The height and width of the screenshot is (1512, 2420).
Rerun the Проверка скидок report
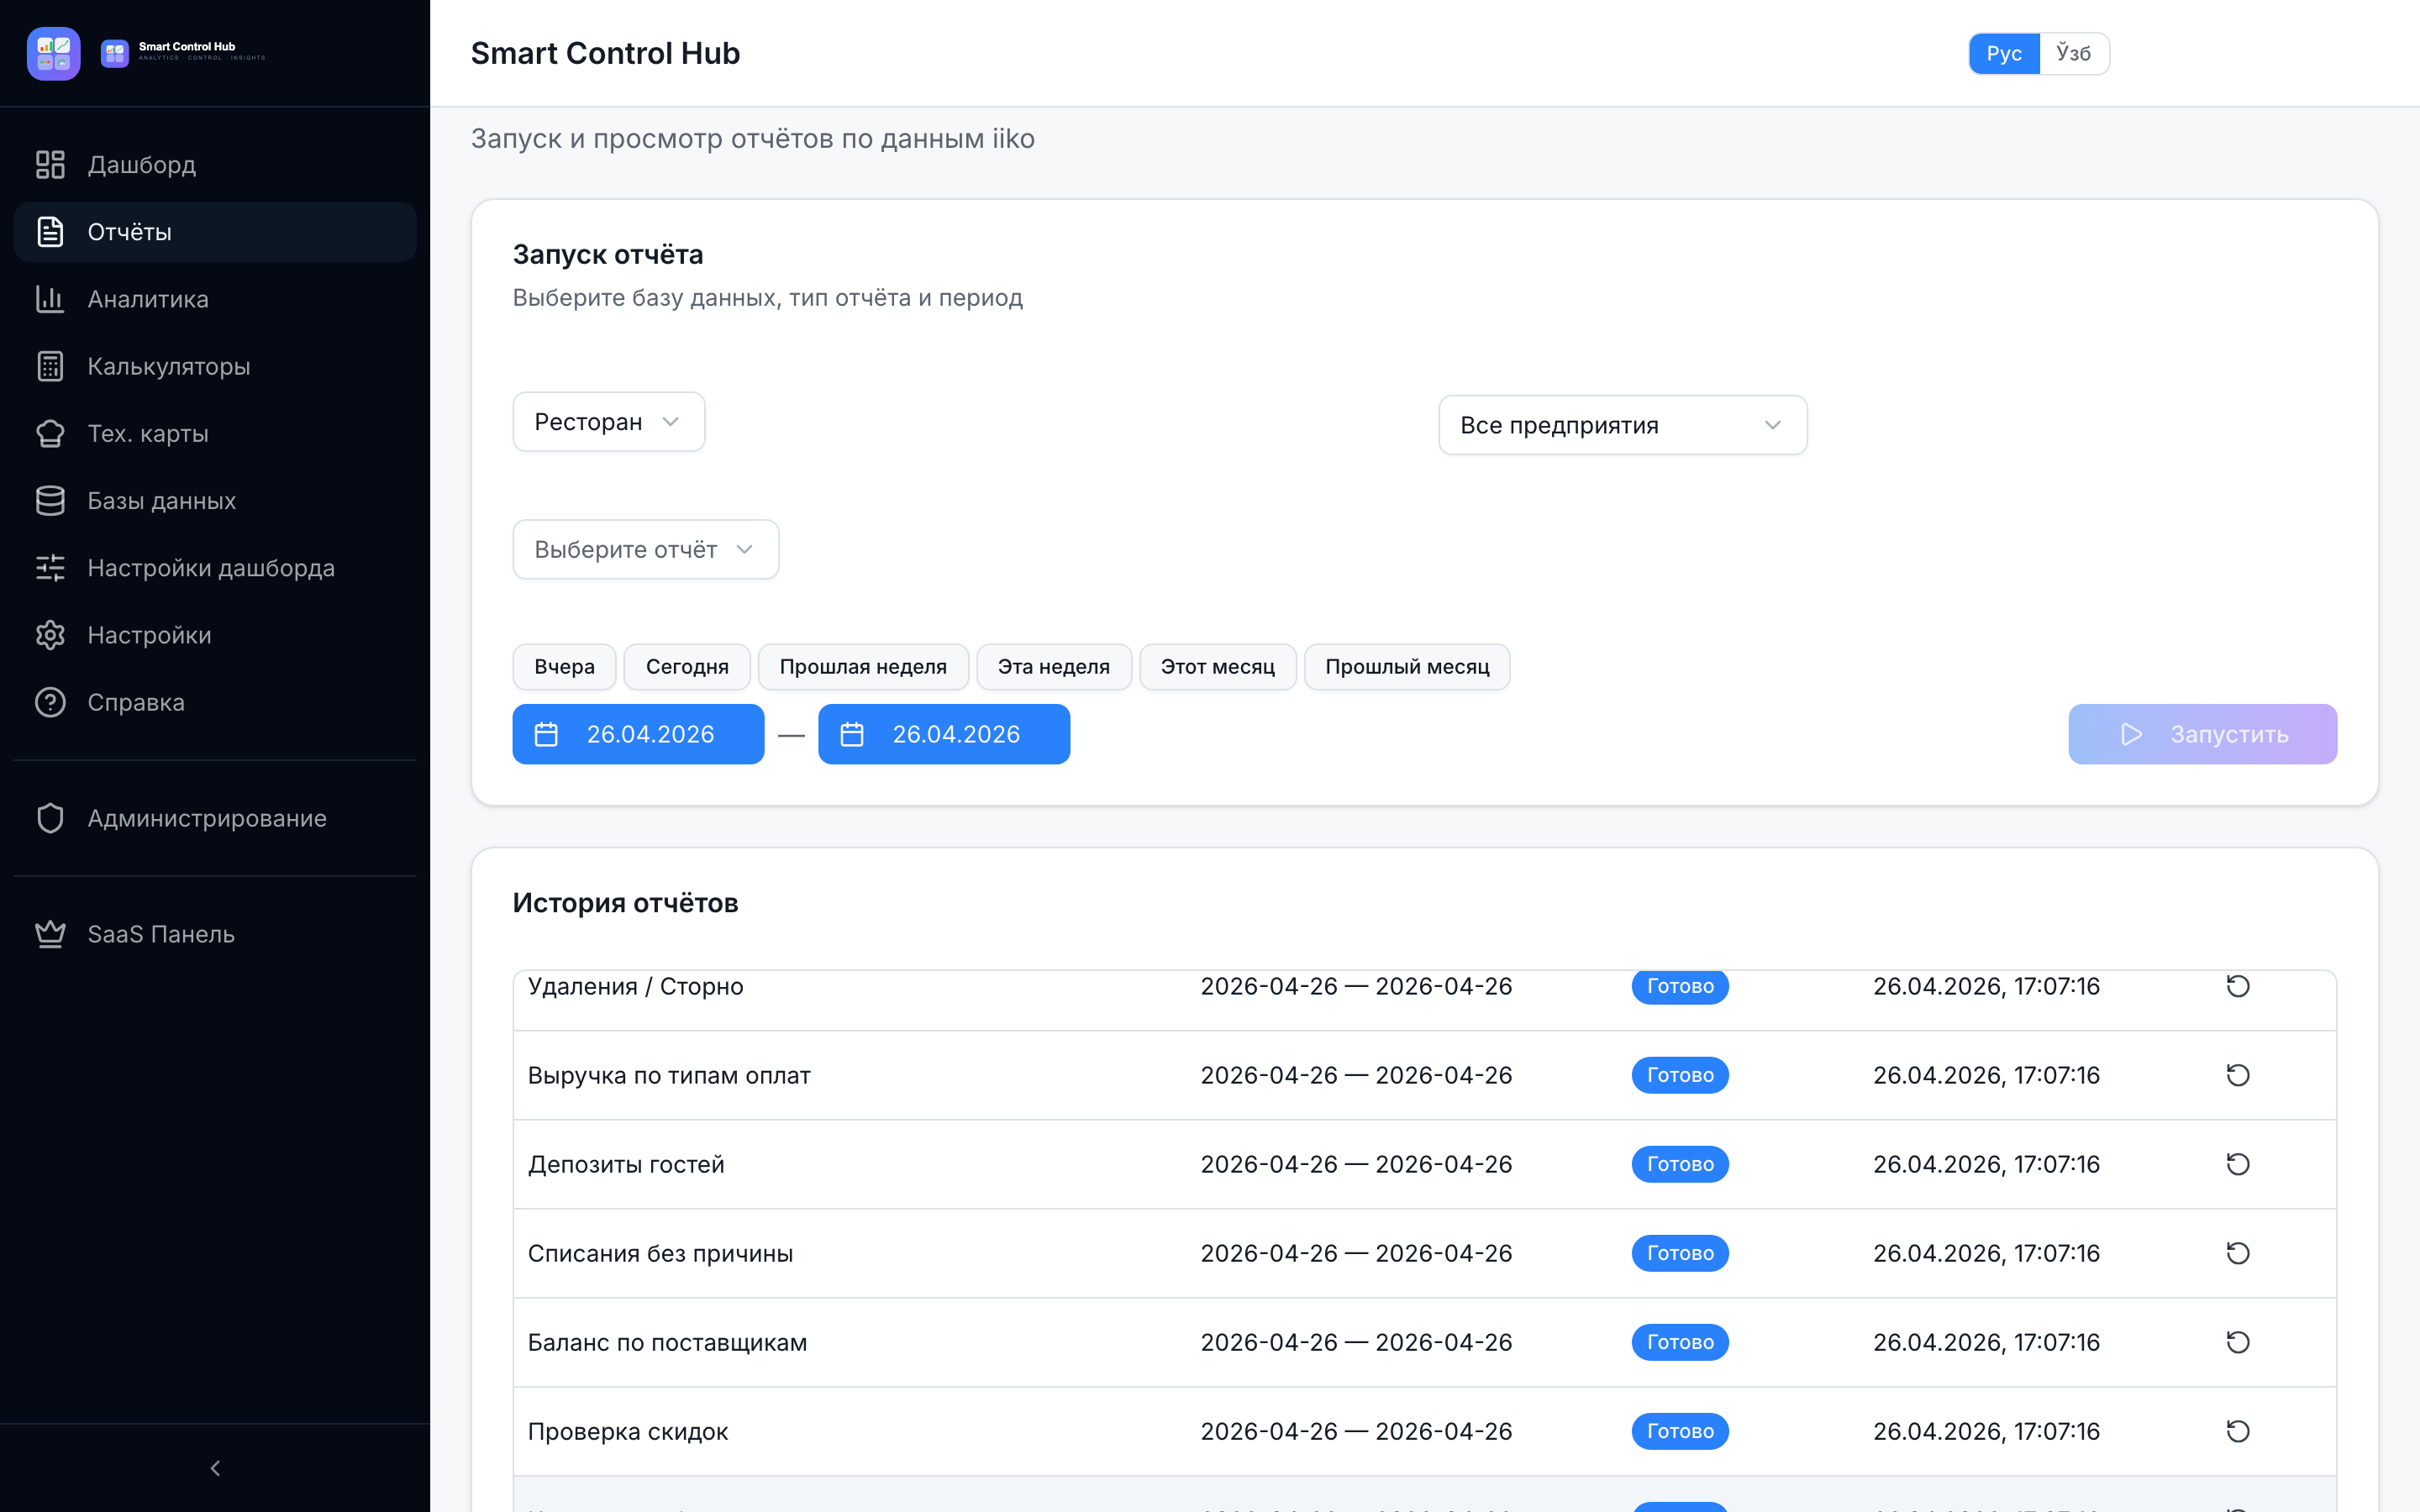tap(2238, 1431)
